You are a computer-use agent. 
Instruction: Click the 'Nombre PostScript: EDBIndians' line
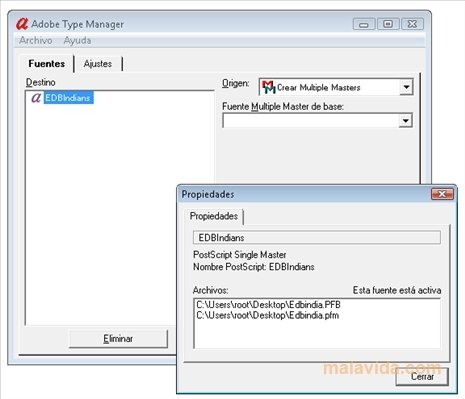254,267
